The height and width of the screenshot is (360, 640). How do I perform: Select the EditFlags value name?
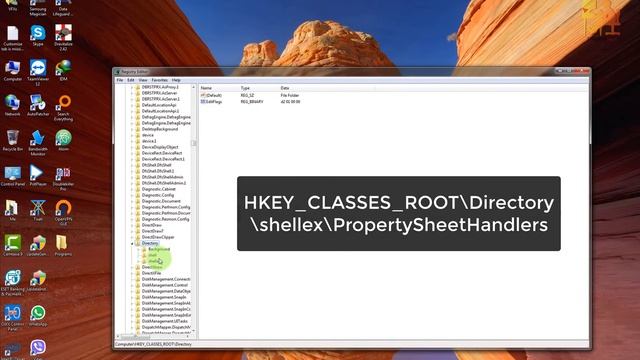tap(214, 102)
